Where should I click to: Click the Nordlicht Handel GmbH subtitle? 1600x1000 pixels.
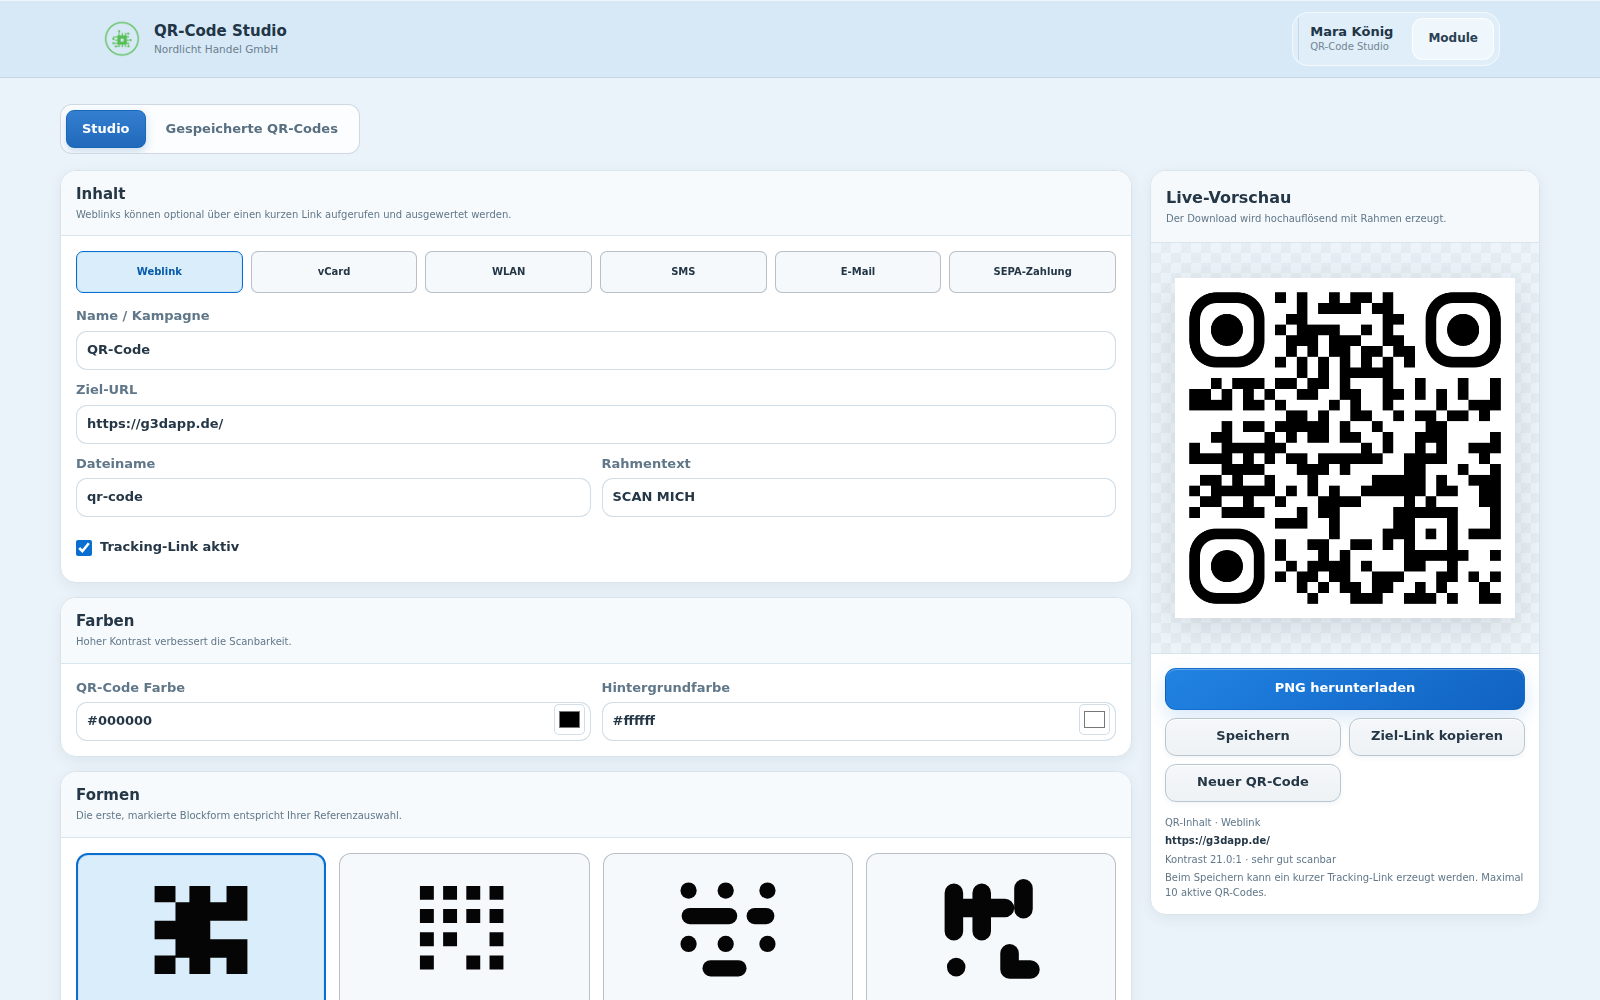216,50
